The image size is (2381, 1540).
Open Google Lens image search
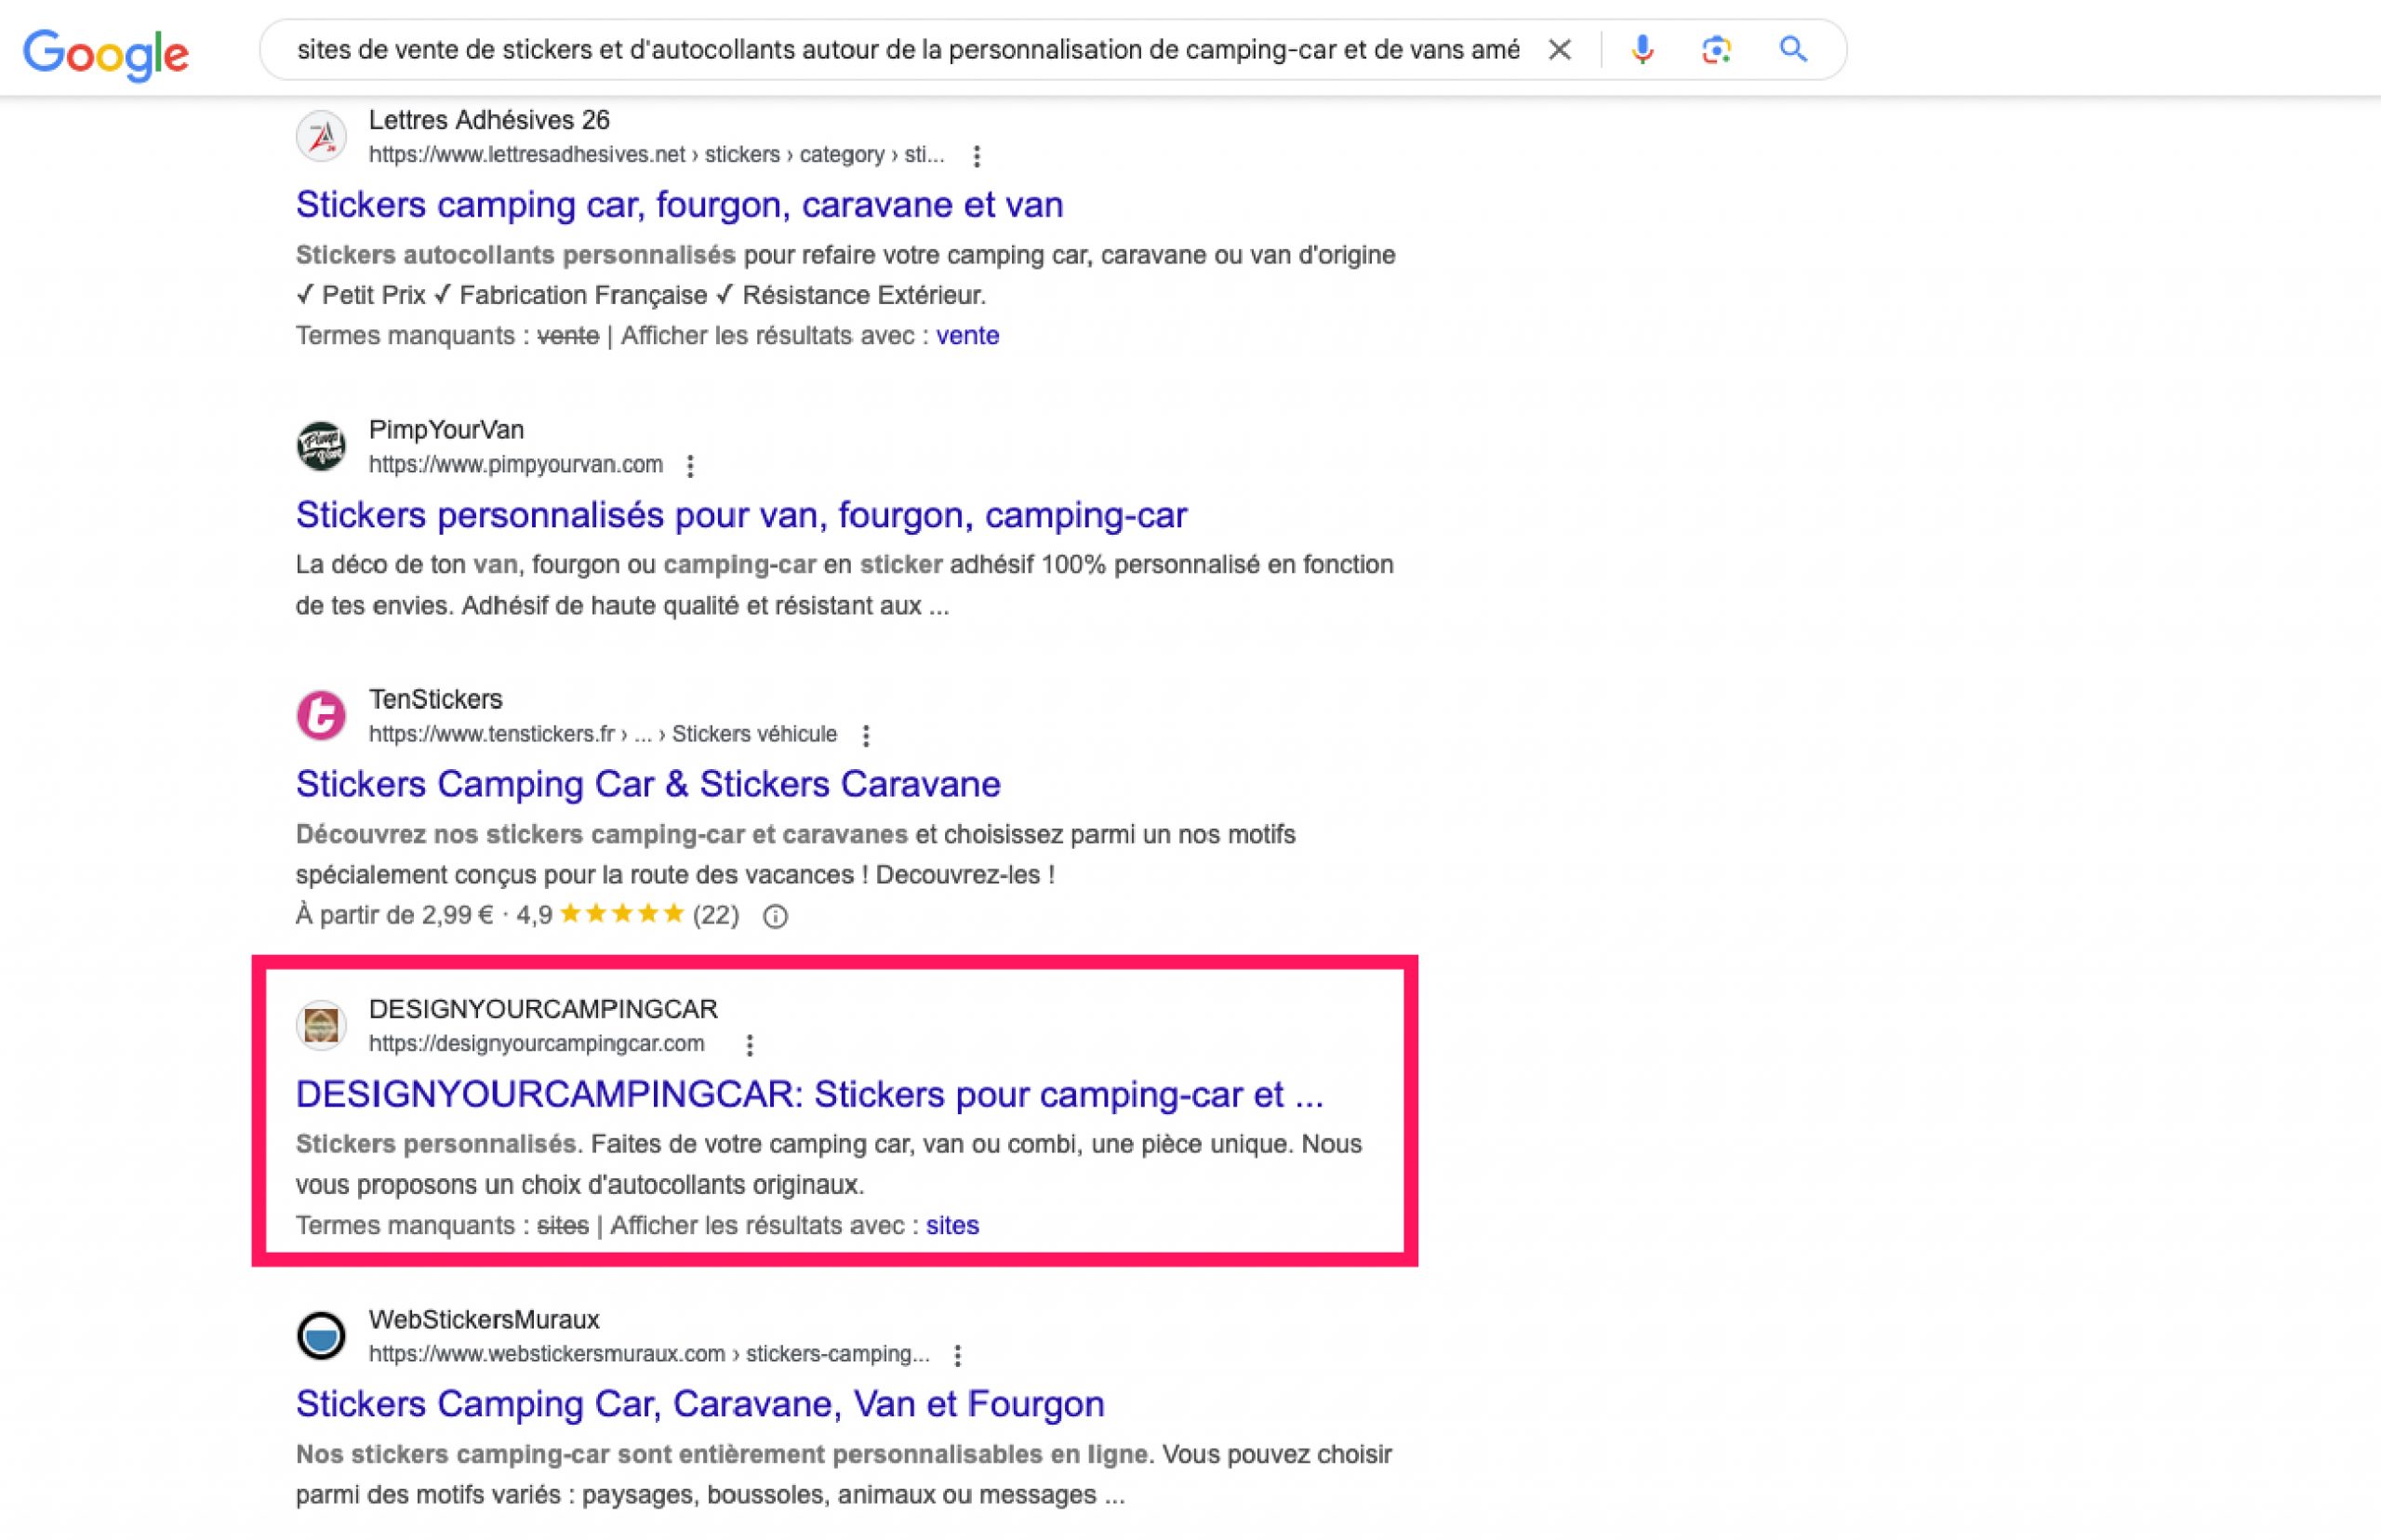tap(1716, 49)
